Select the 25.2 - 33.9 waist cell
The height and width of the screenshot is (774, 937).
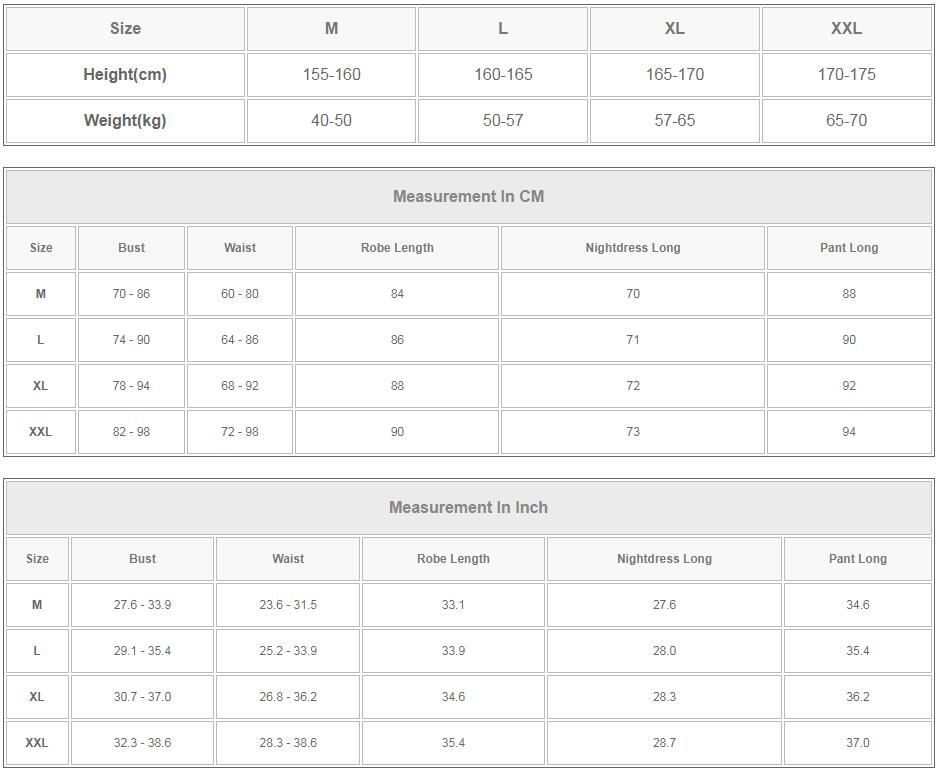click(288, 651)
